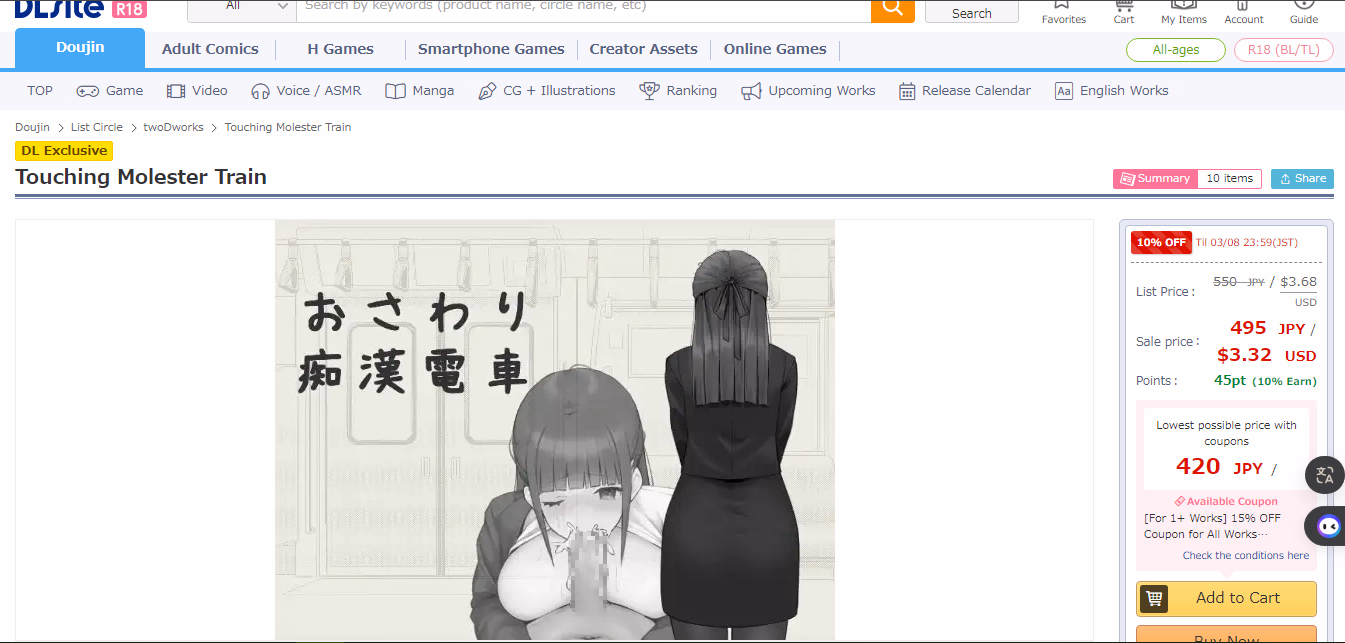Click the 45pt points value
This screenshot has height=643, width=1345.
[x=1230, y=381]
